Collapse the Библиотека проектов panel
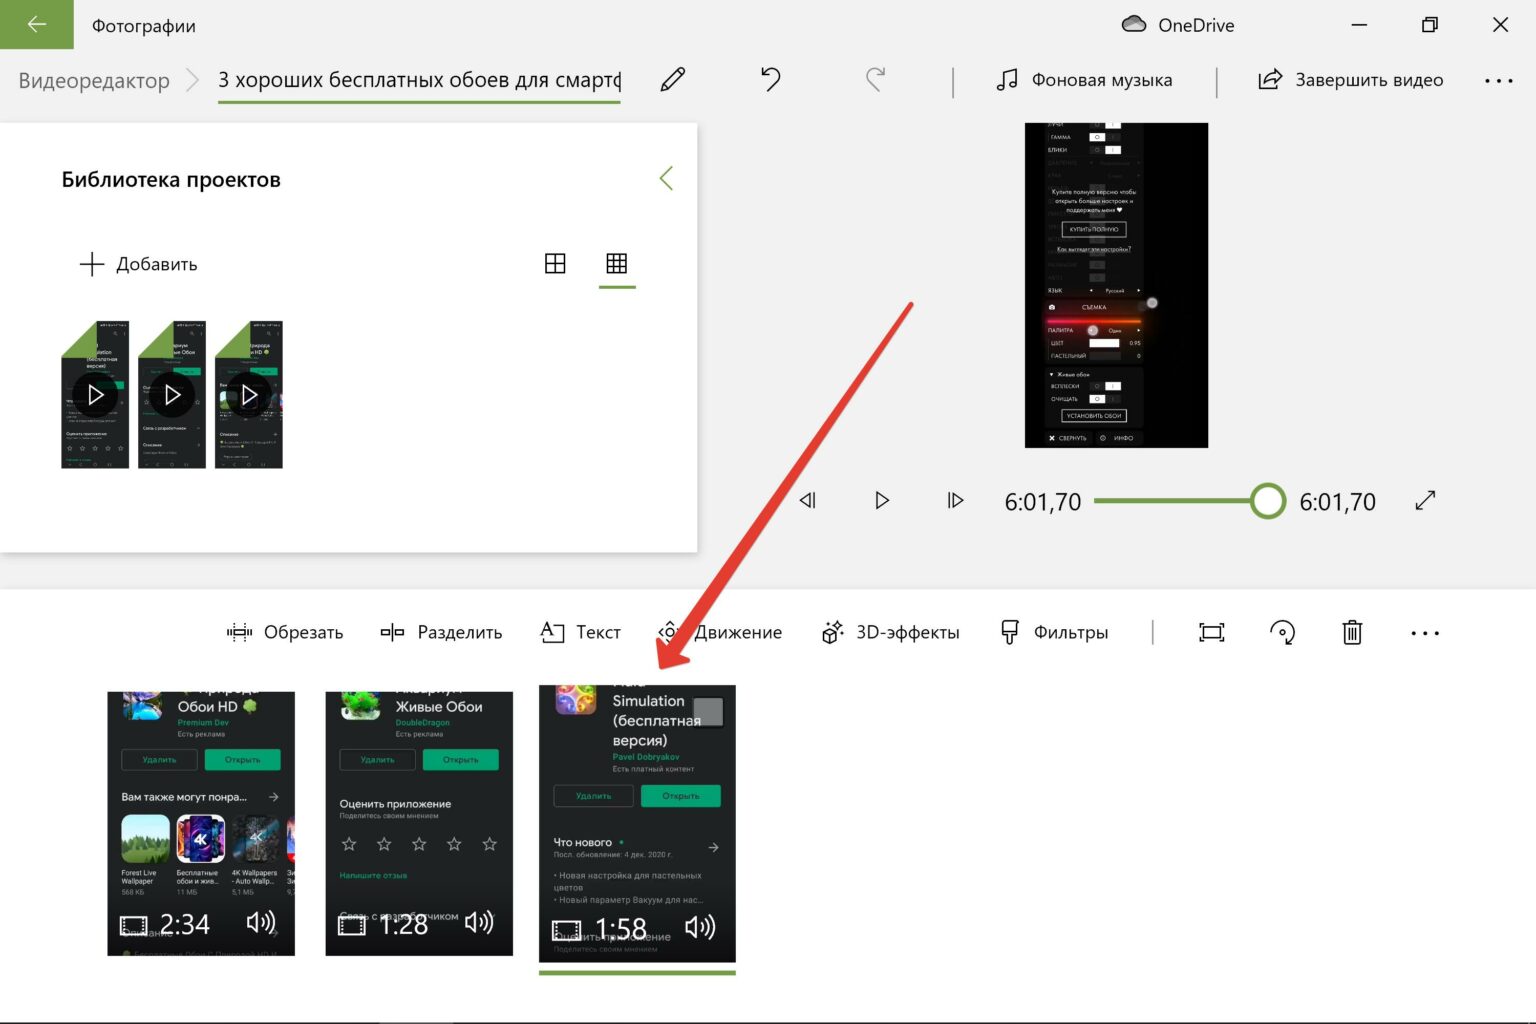 (666, 179)
